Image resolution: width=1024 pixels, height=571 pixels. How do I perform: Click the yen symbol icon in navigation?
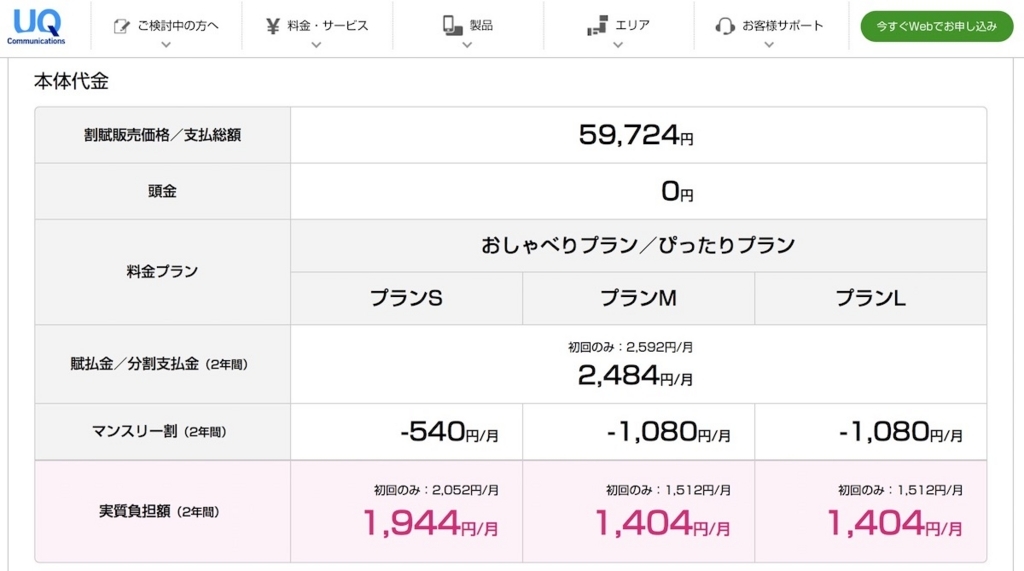point(273,26)
